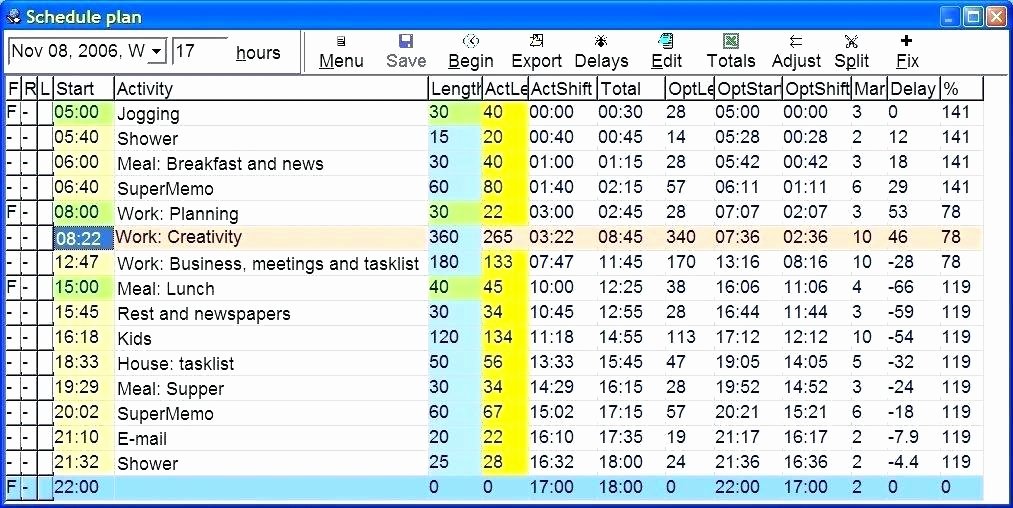The image size is (1013, 508).
Task: Open the Menu toolbar button
Action: pyautogui.click(x=341, y=52)
